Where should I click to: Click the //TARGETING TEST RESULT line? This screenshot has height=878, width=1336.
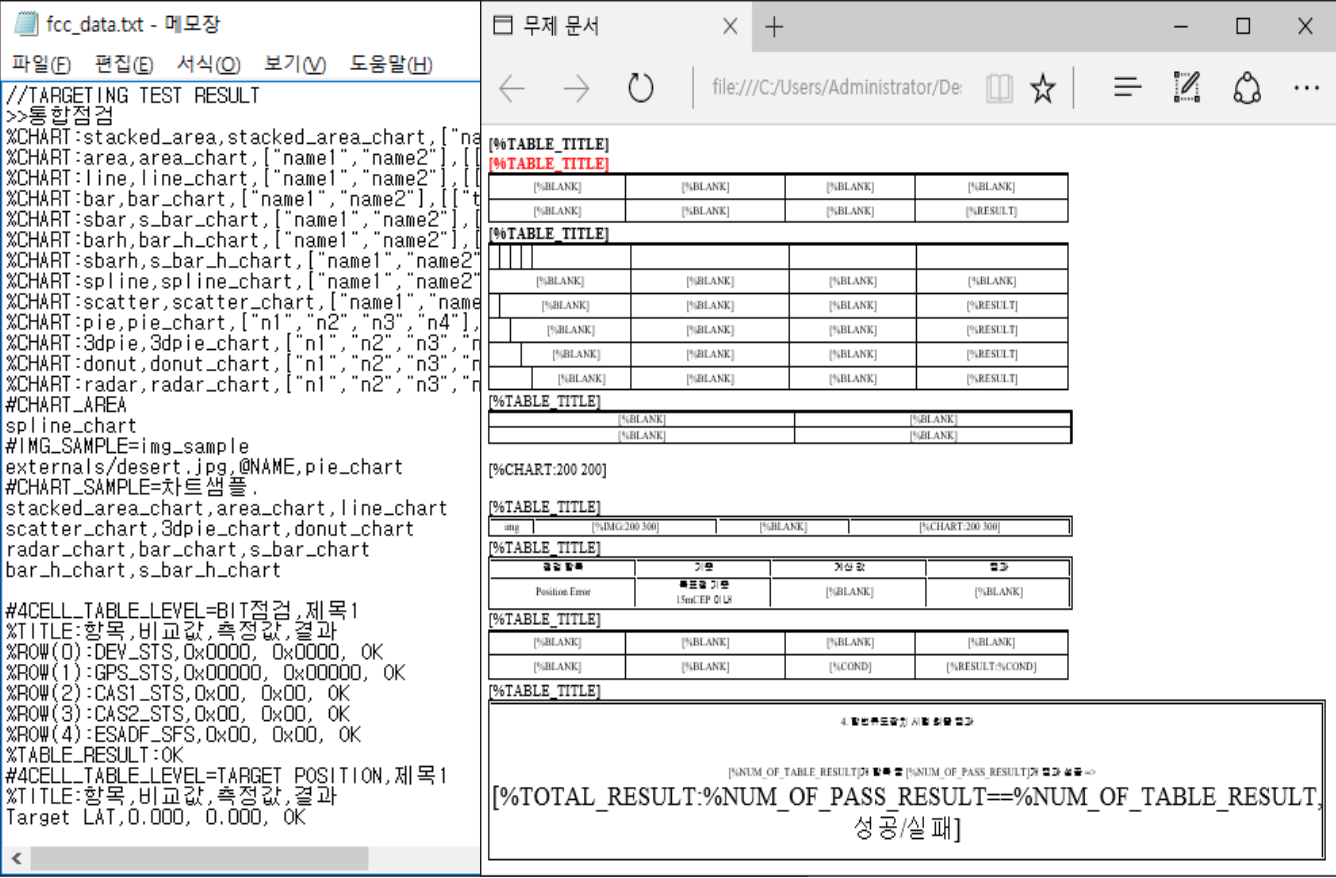pos(132,96)
